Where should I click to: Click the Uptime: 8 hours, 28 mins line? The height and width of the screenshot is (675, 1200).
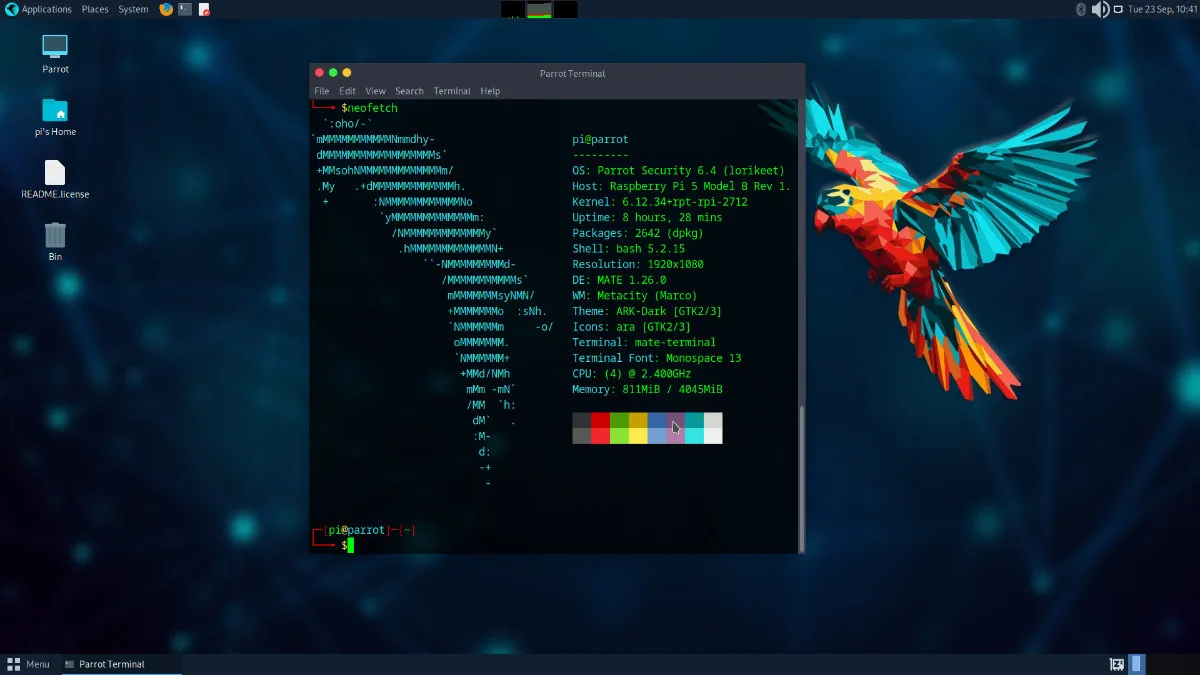click(647, 218)
